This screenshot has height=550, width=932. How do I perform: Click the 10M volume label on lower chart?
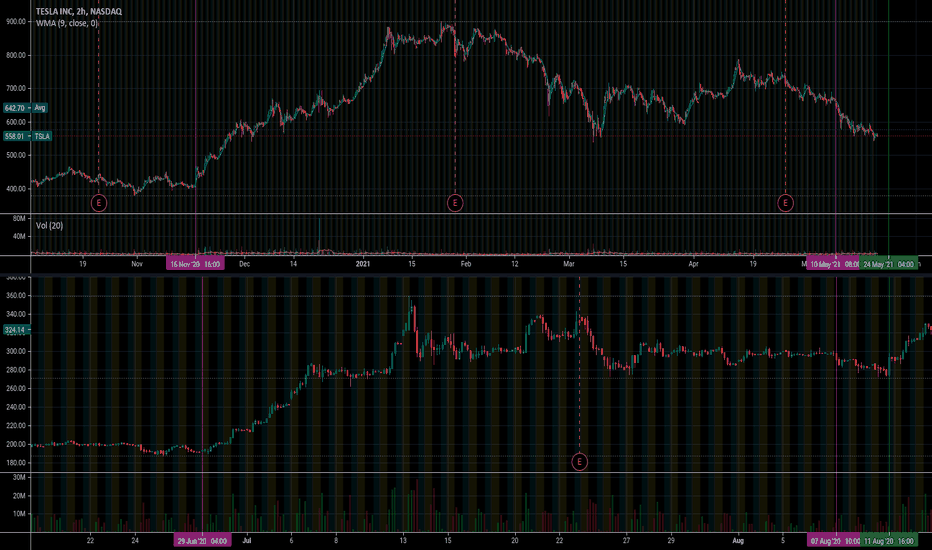tap(19, 514)
